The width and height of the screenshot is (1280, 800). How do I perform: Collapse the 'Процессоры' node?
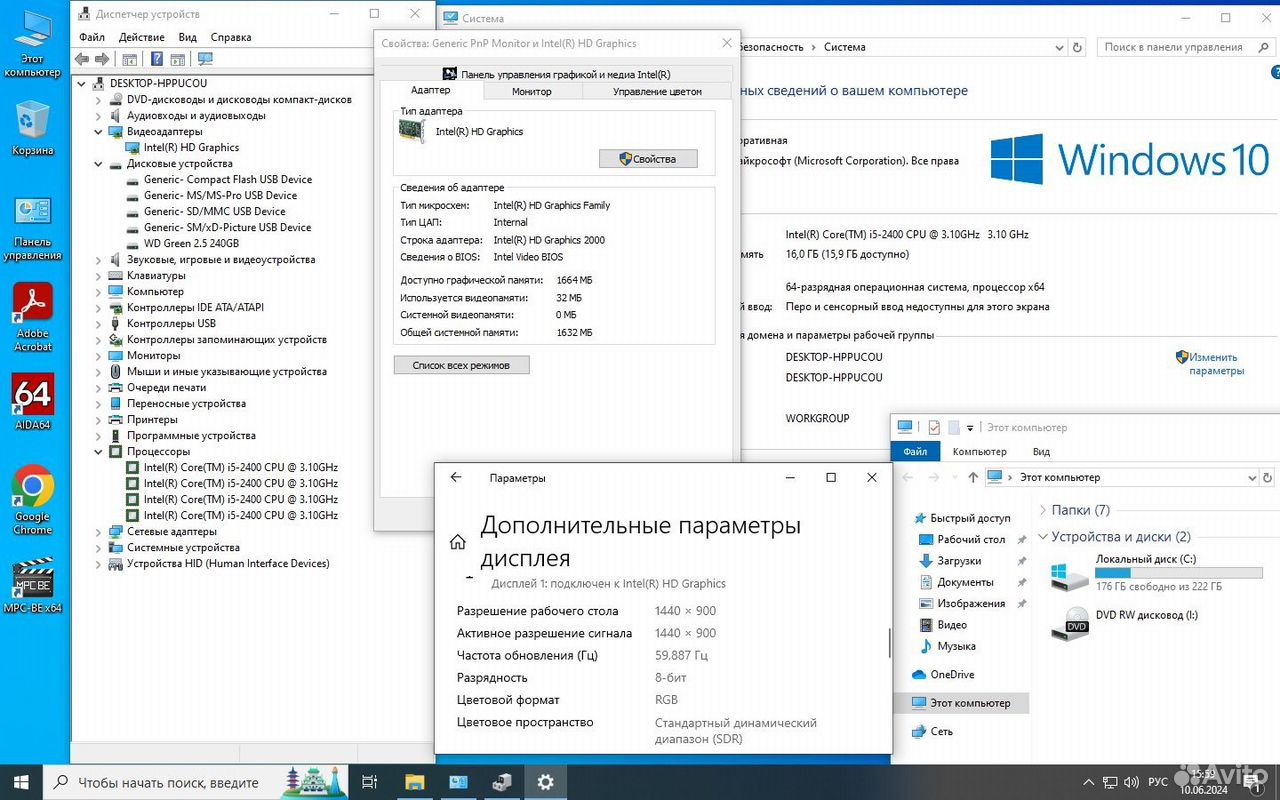tap(98, 451)
